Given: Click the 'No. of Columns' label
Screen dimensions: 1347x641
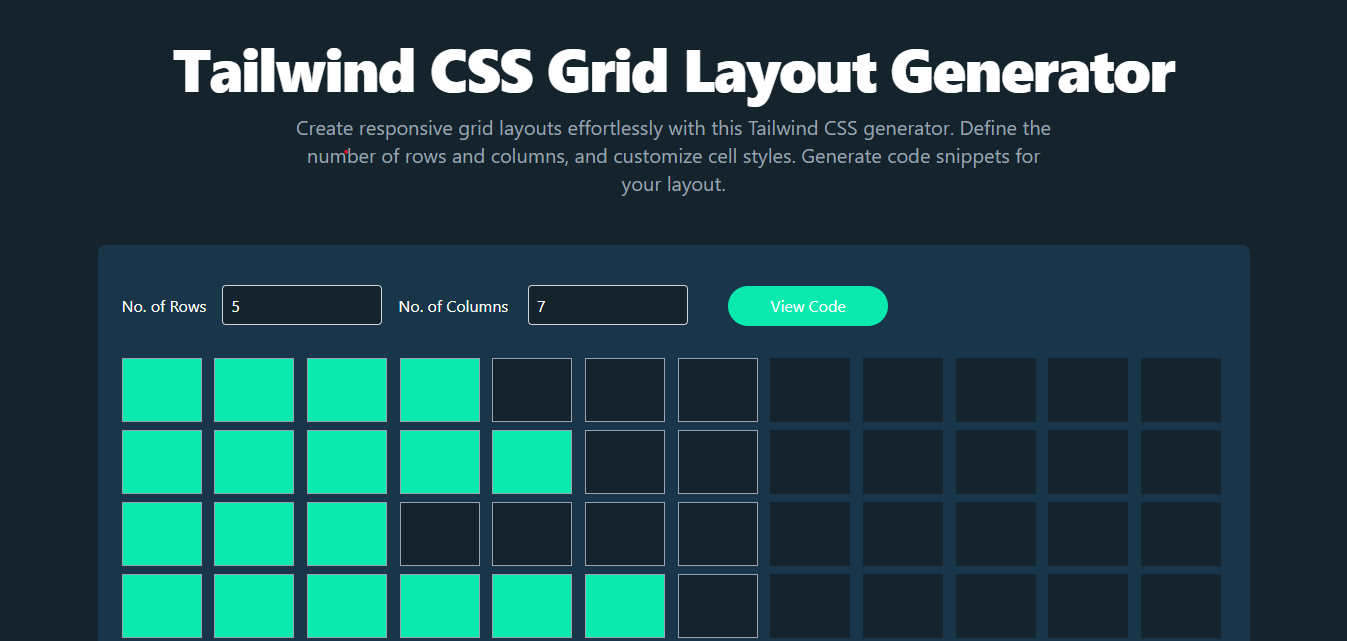Looking at the screenshot, I should pos(453,306).
